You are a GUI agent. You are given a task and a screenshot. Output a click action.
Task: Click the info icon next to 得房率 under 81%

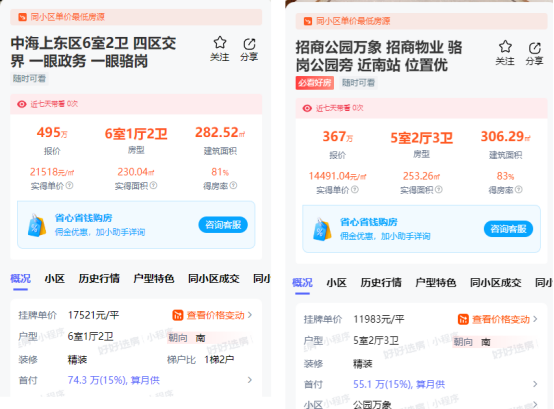(234, 185)
